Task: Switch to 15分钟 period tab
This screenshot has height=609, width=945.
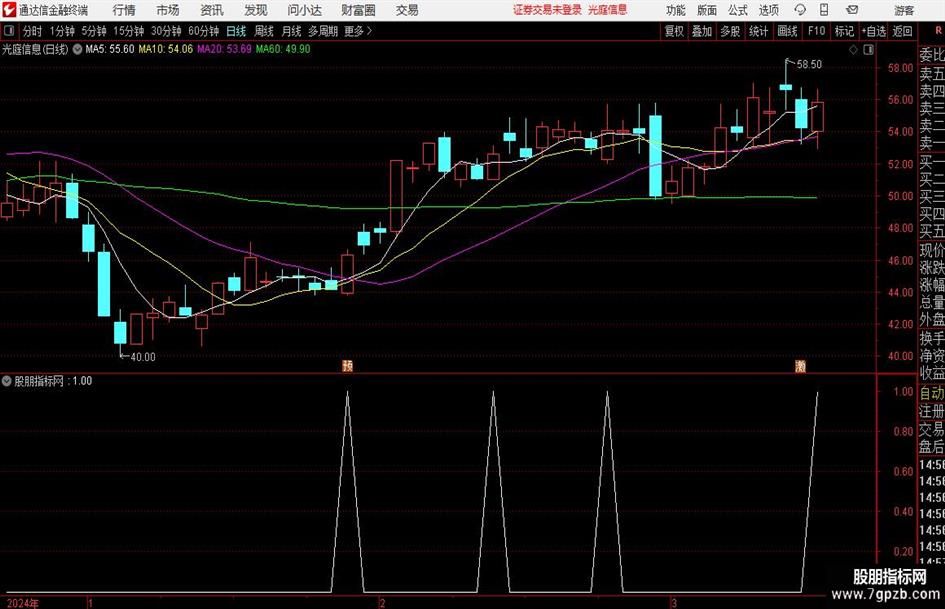Action: pyautogui.click(x=128, y=31)
